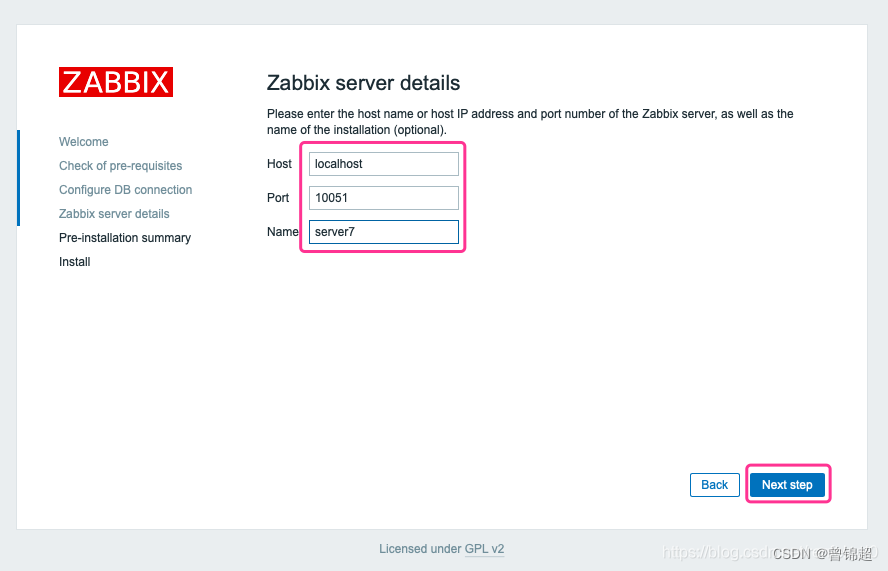Click the Install step in sidebar

(x=75, y=262)
